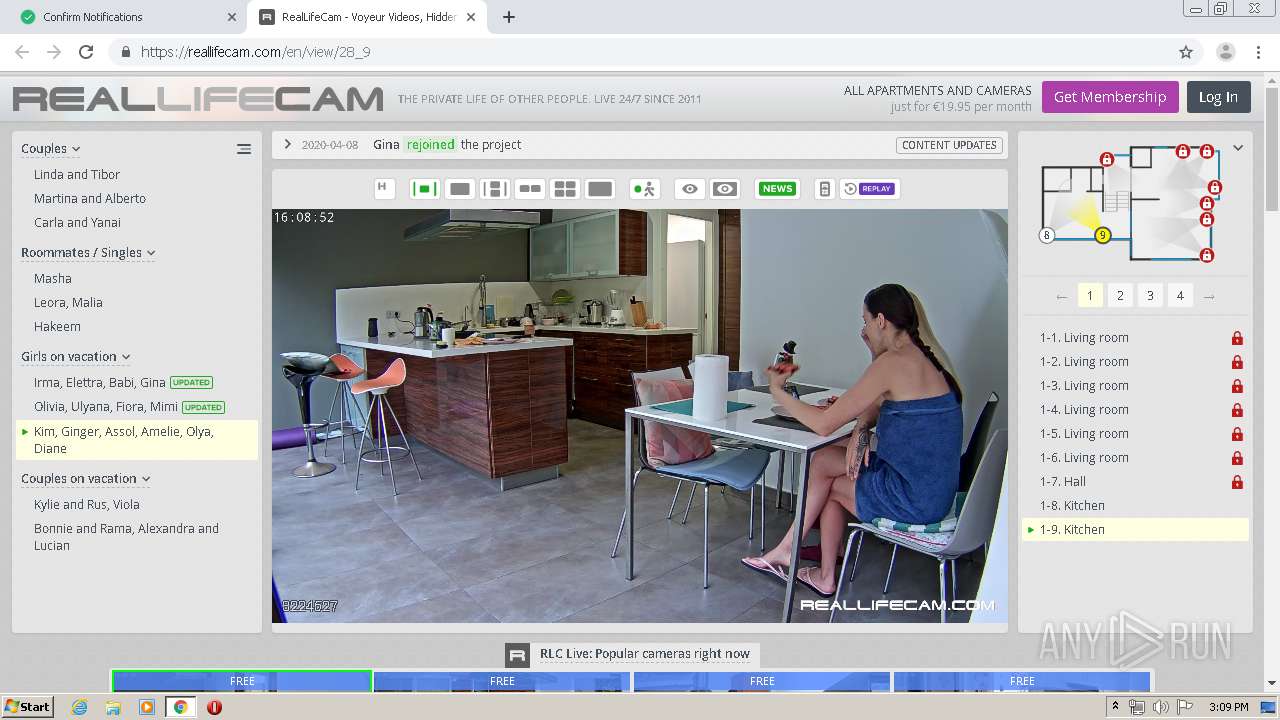Open the green NEWS button

tap(777, 188)
